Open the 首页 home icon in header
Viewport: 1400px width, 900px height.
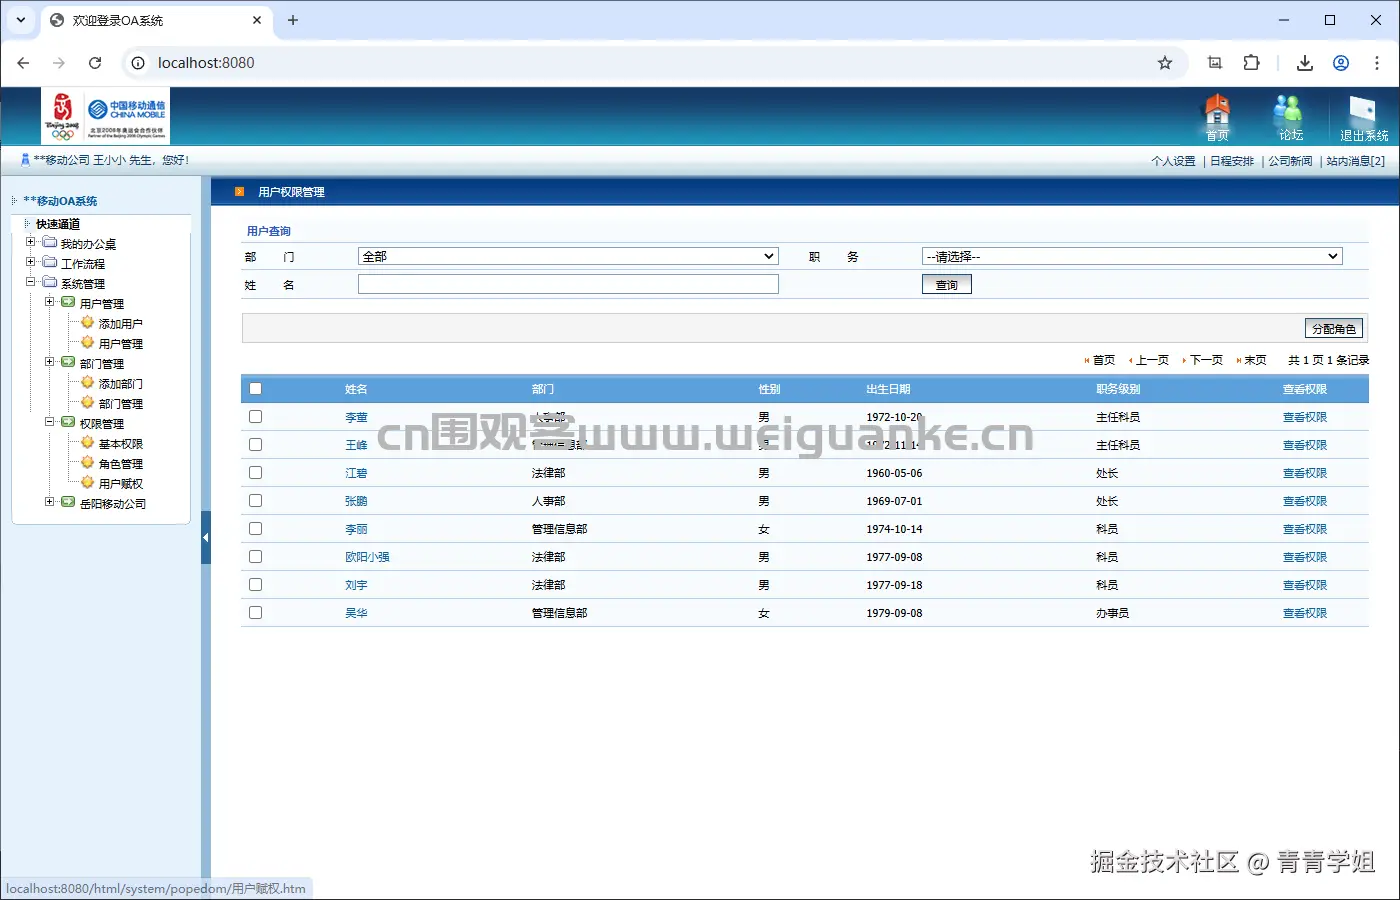click(1217, 116)
